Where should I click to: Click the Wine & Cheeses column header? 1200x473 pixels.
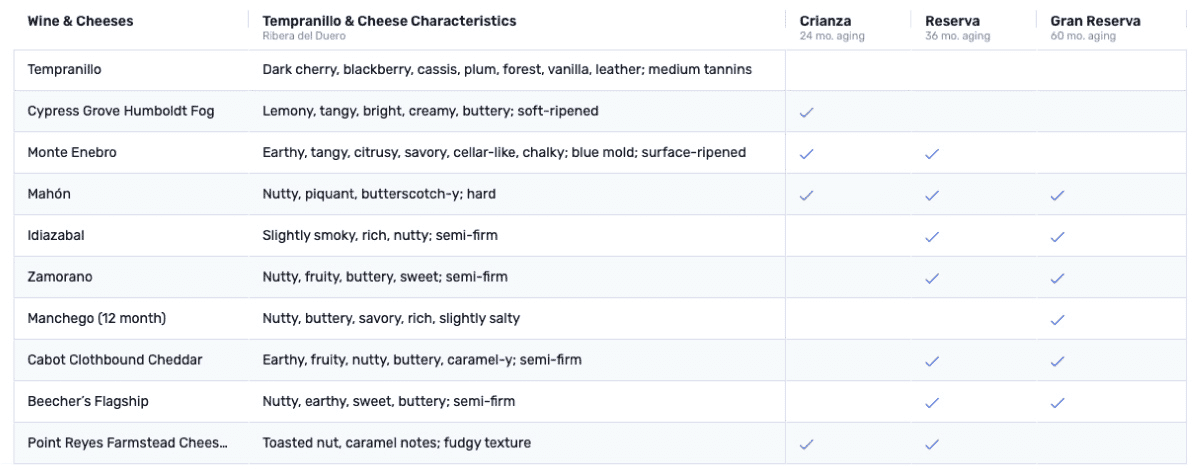(81, 21)
